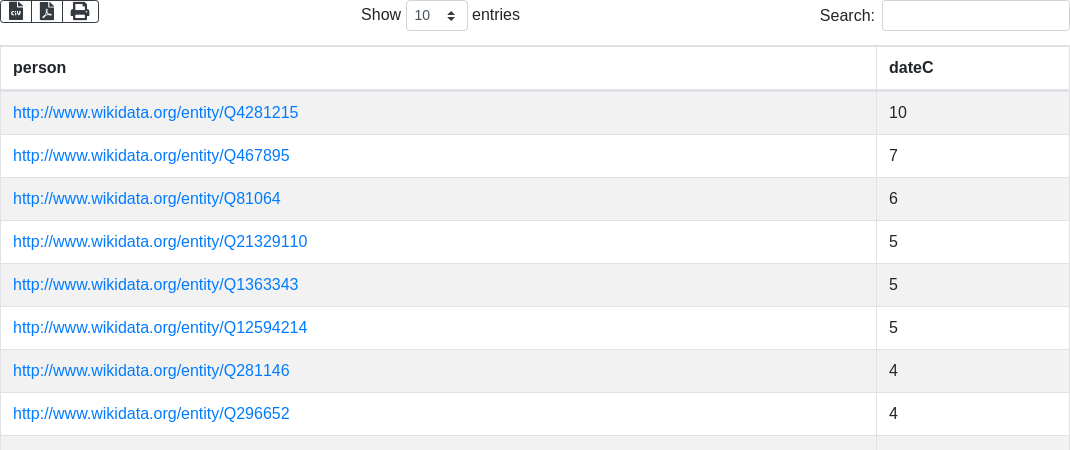Open the Show entries count dropdown

pyautogui.click(x=437, y=15)
